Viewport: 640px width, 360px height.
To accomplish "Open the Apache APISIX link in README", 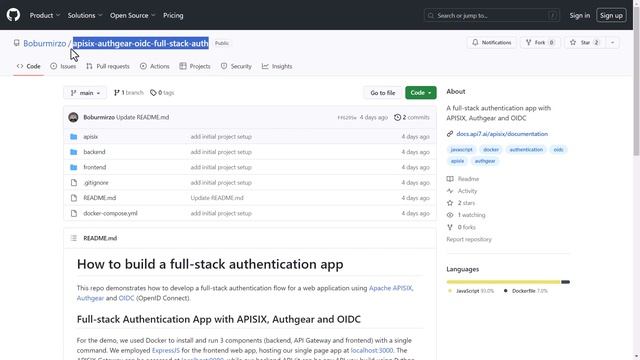I will [x=390, y=288].
